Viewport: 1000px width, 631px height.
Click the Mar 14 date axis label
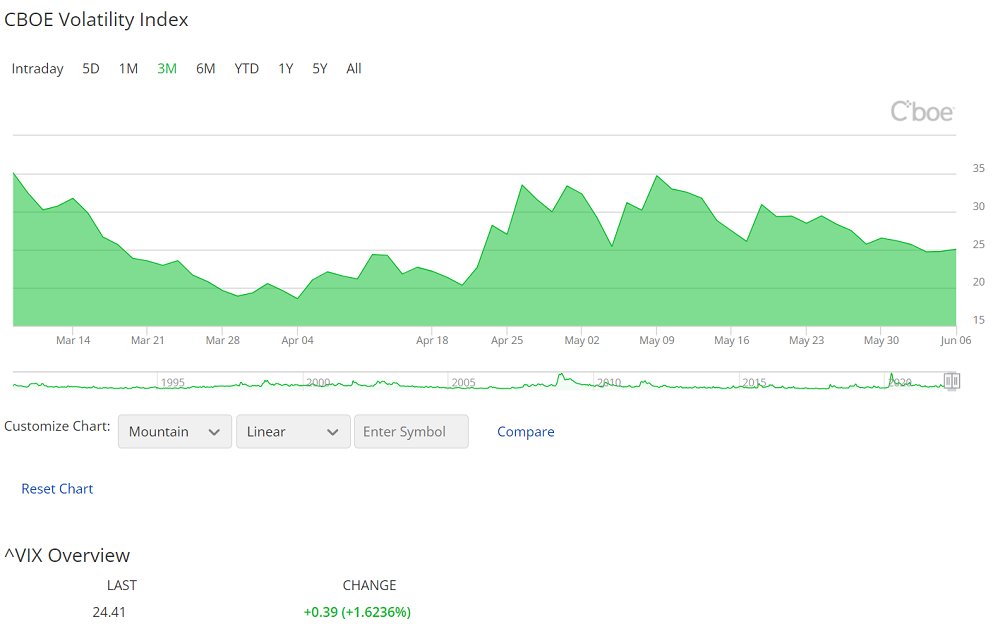(x=73, y=340)
